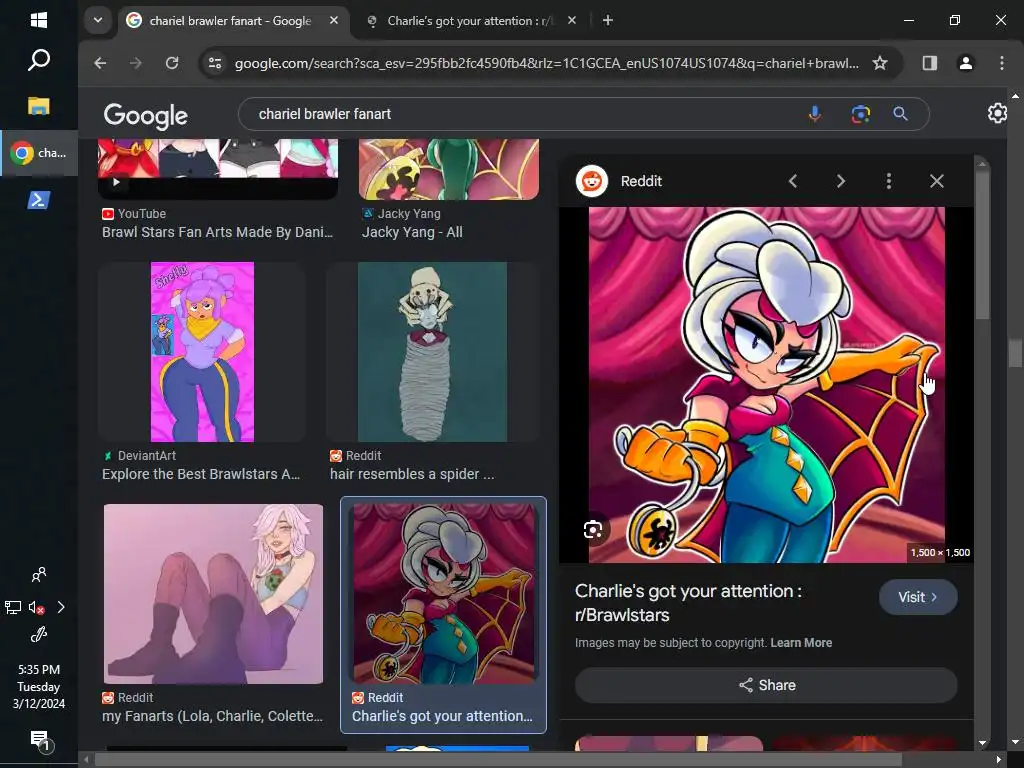This screenshot has width=1024, height=768.
Task: Open Charlie's got your attention title link
Action: click(x=688, y=603)
